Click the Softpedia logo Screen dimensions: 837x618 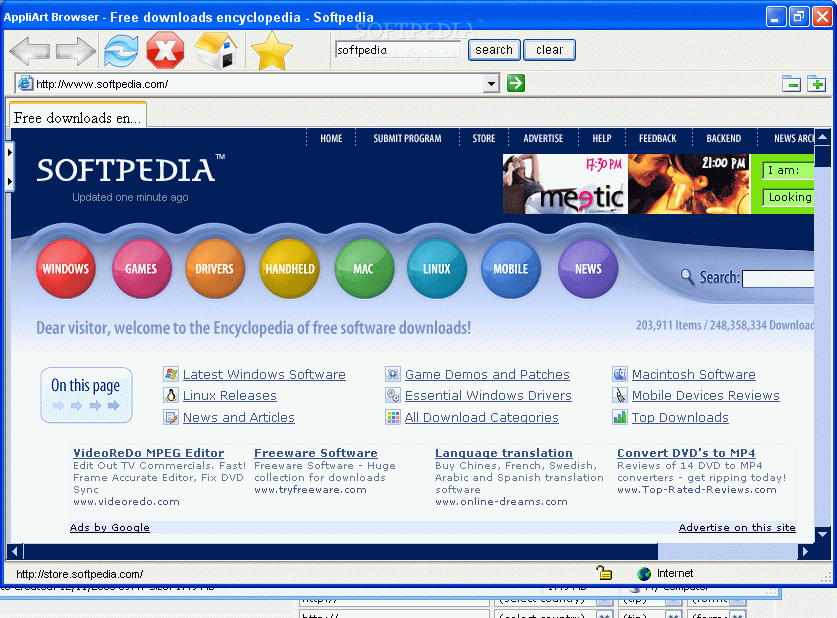point(131,170)
